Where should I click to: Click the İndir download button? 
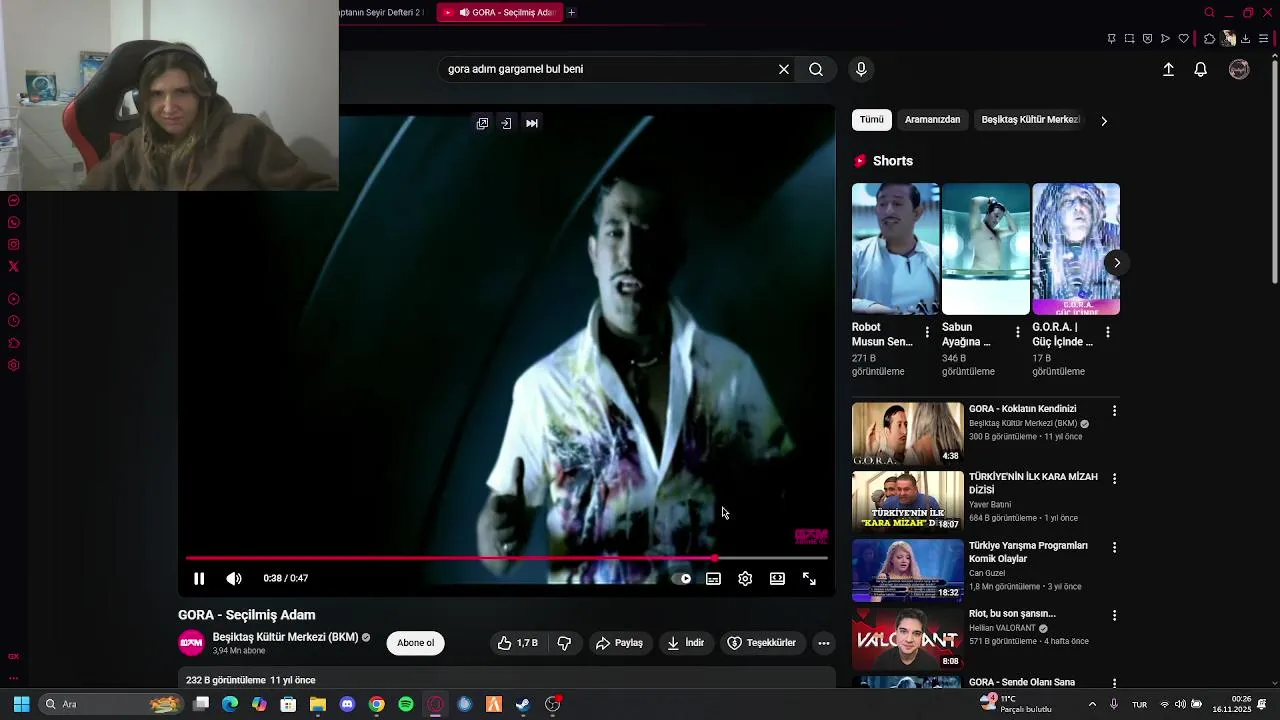[x=686, y=643]
